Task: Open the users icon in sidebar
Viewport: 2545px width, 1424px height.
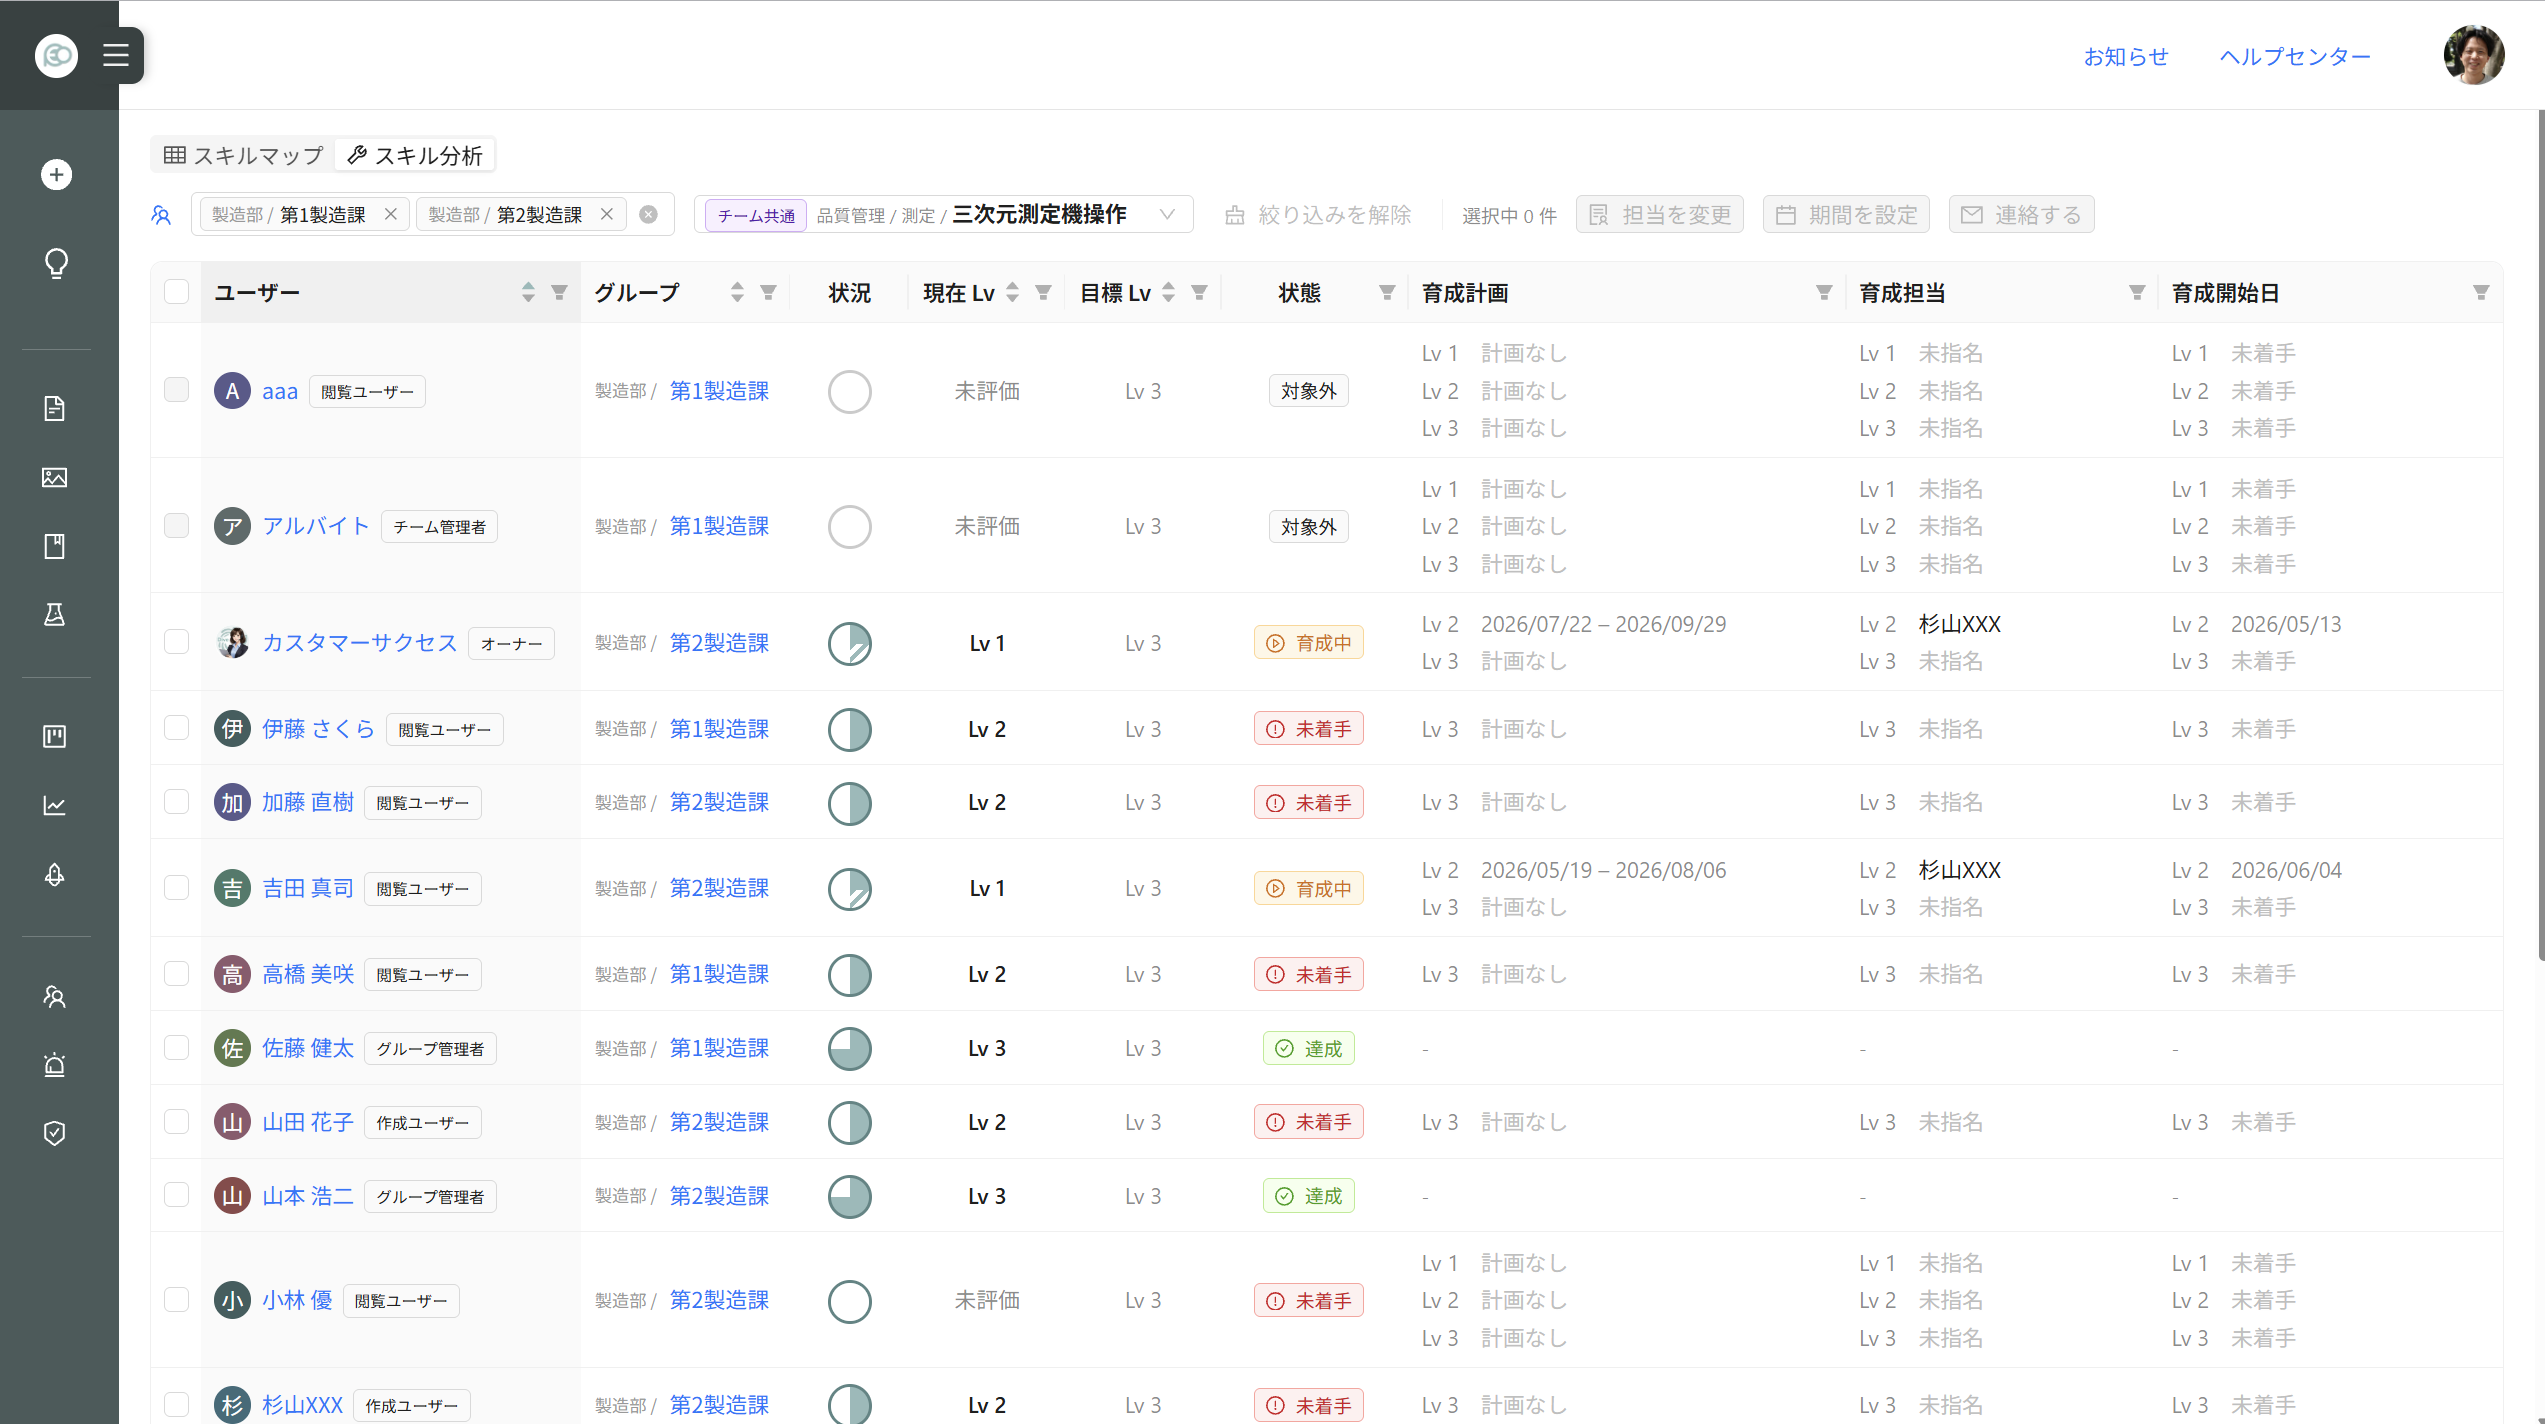Action: (55, 997)
